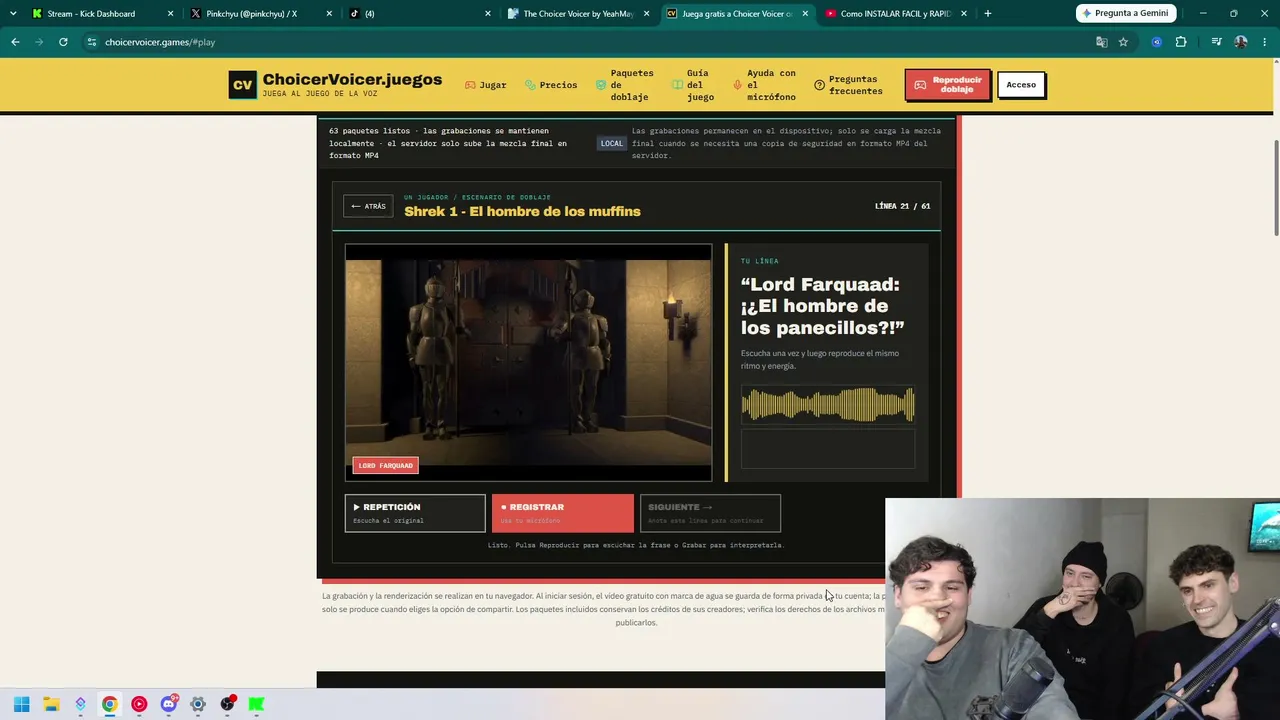Open a new browser tab
This screenshot has height=720, width=1280.
pos(988,14)
